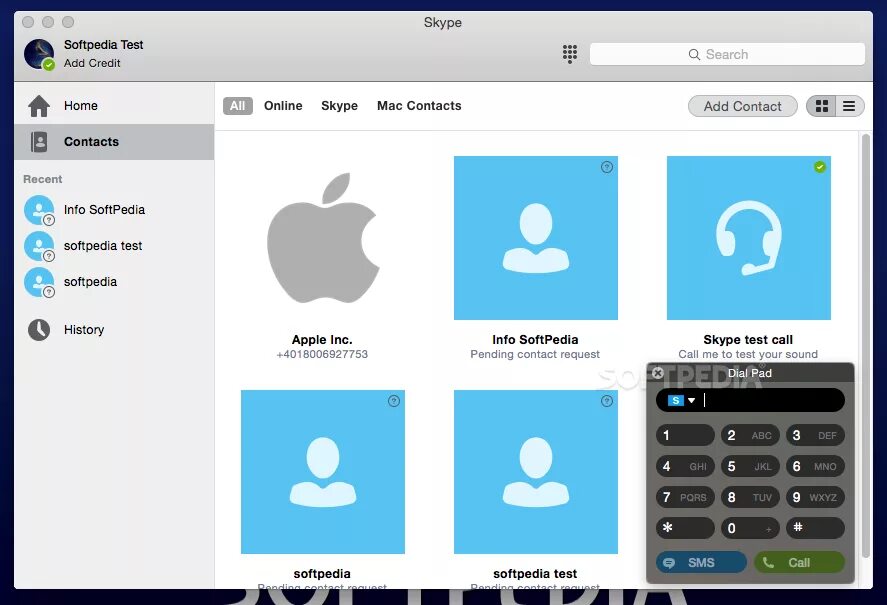Dial digit 7 PQRS on the Dial Pad
The height and width of the screenshot is (605, 887).
click(685, 497)
